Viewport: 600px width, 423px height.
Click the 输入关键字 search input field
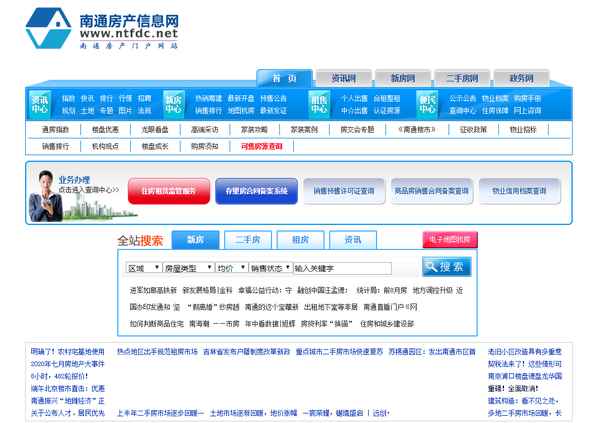pos(355,268)
